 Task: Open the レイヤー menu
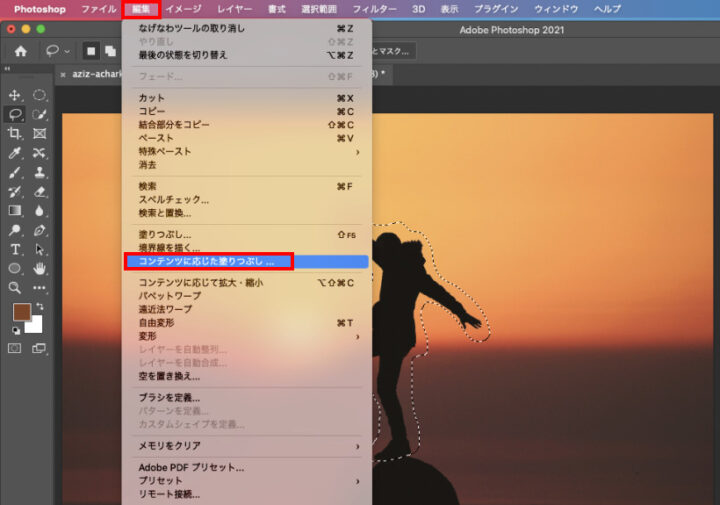click(235, 9)
